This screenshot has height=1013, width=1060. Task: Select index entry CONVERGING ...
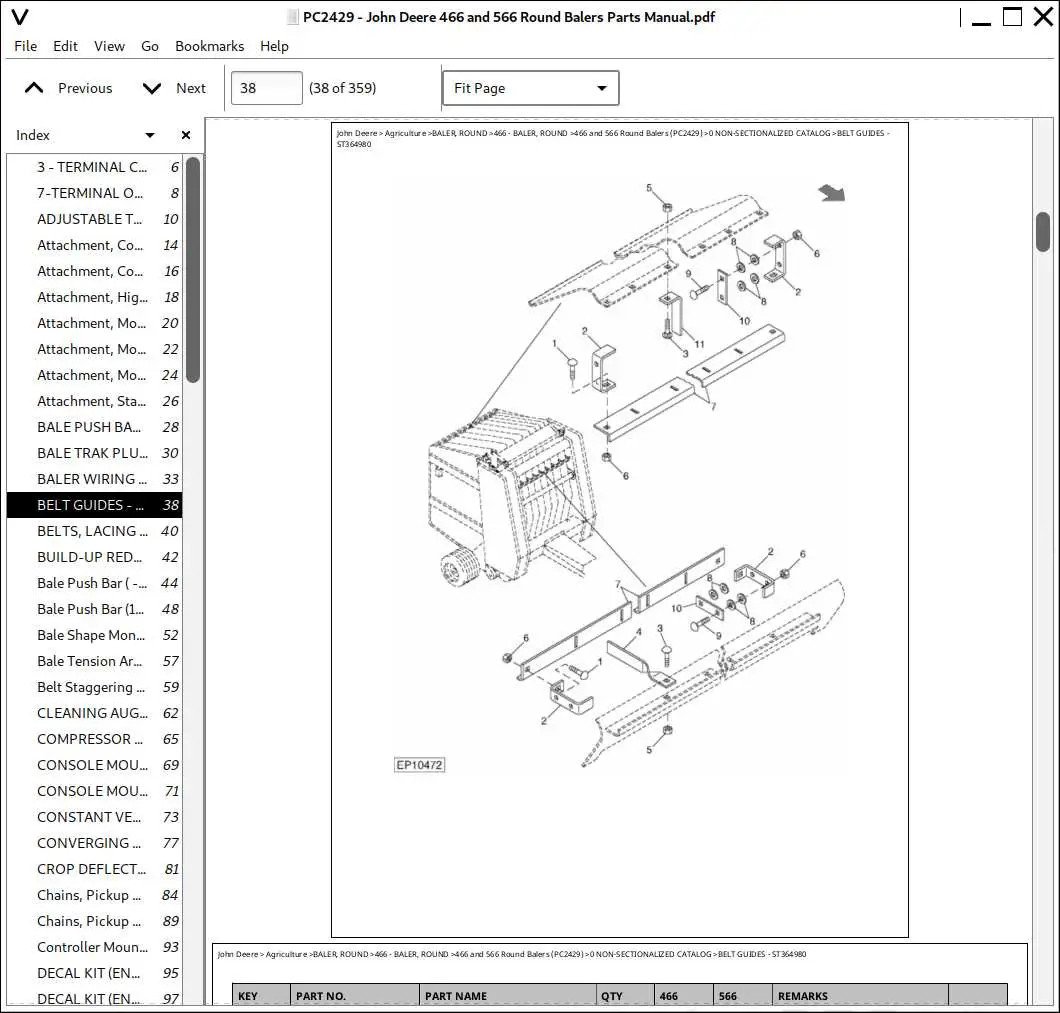click(x=95, y=843)
